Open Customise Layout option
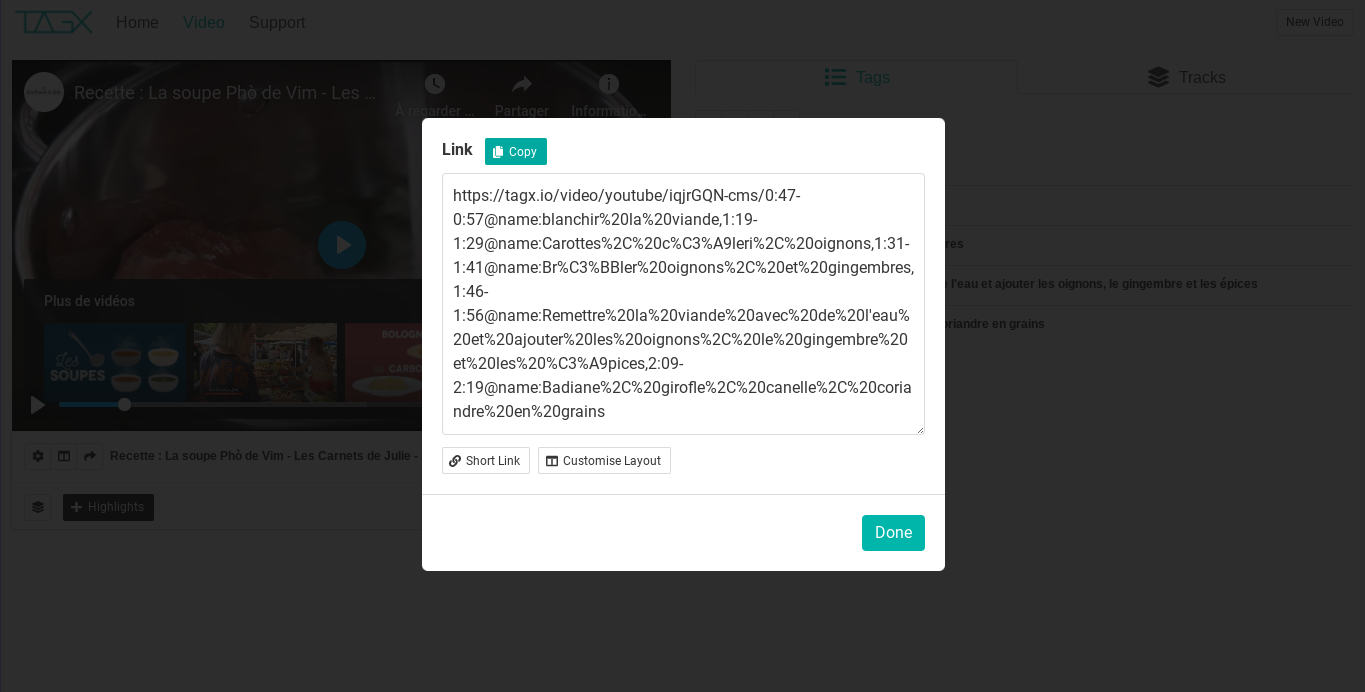The image size is (1365, 692). pos(604,461)
